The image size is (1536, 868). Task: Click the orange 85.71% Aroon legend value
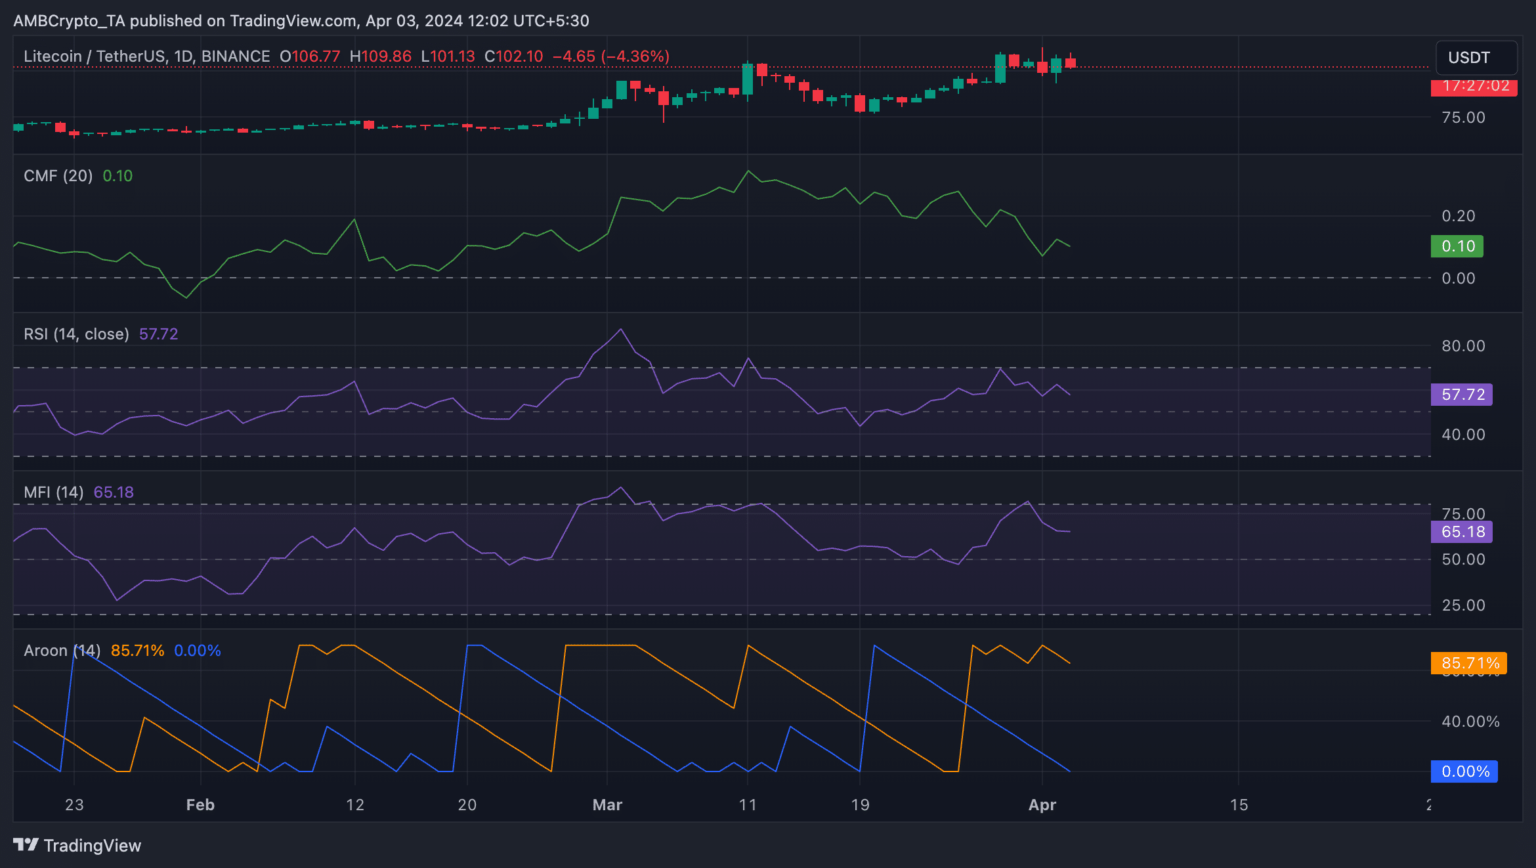pyautogui.click(x=137, y=651)
